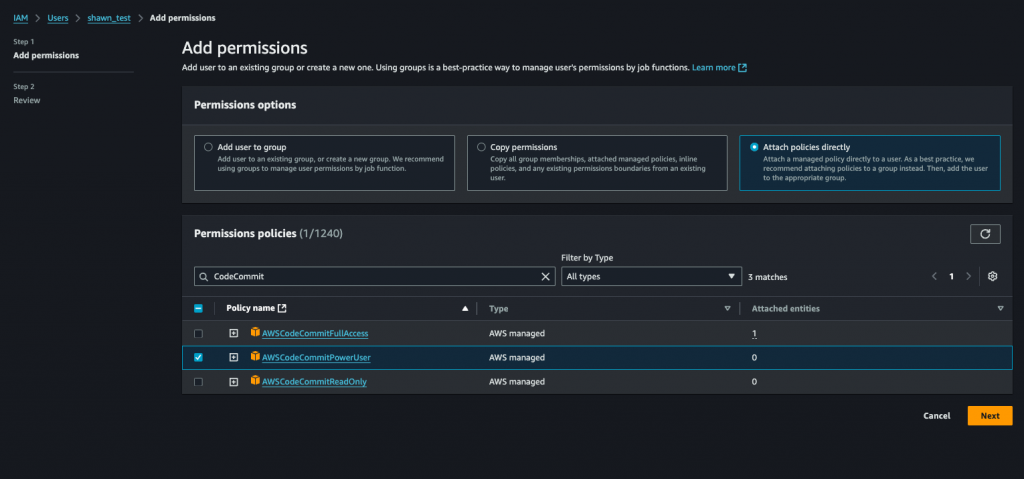Viewport: 1024px width, 479px height.
Task: Uncheck the AWSCodeCommitPowerUser policy checkbox
Action: pyautogui.click(x=198, y=357)
